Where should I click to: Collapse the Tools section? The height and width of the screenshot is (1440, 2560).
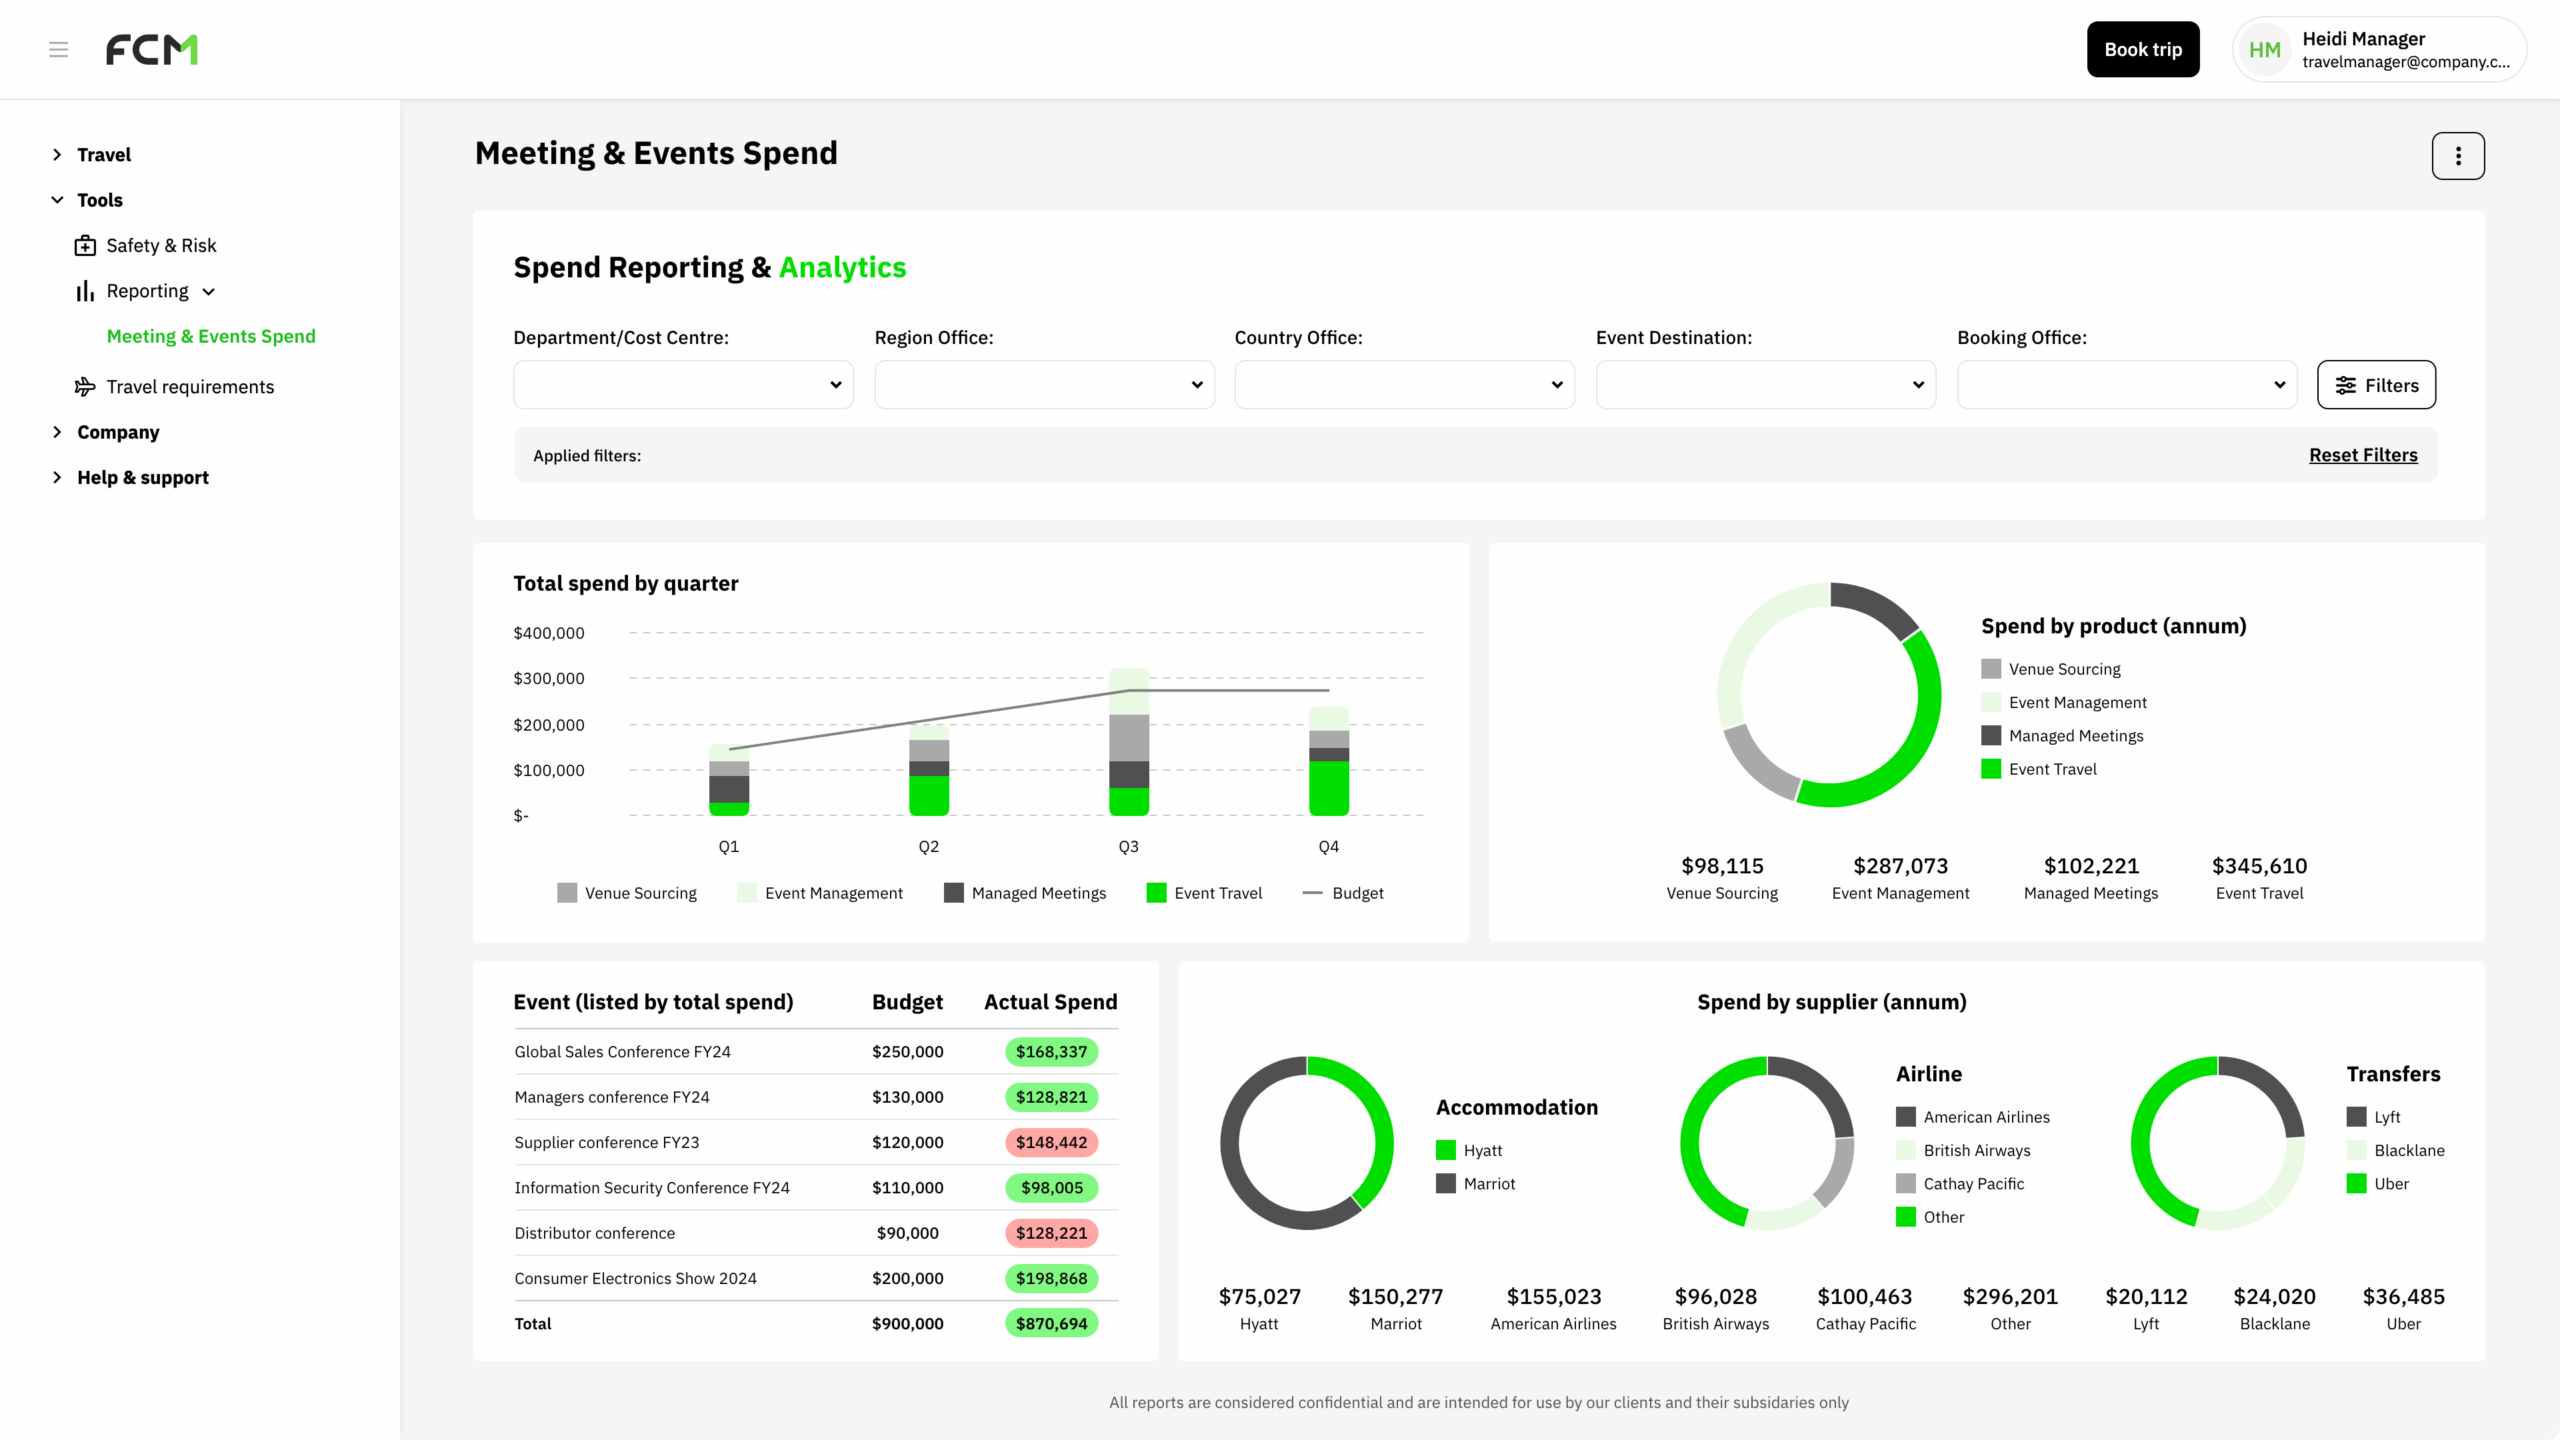click(57, 200)
